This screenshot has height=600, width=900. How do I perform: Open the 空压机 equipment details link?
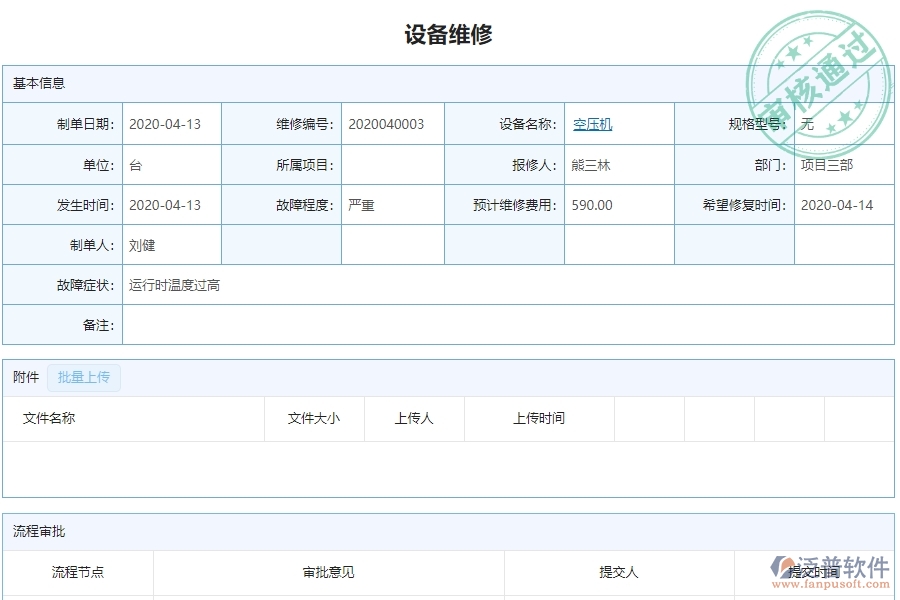591,124
